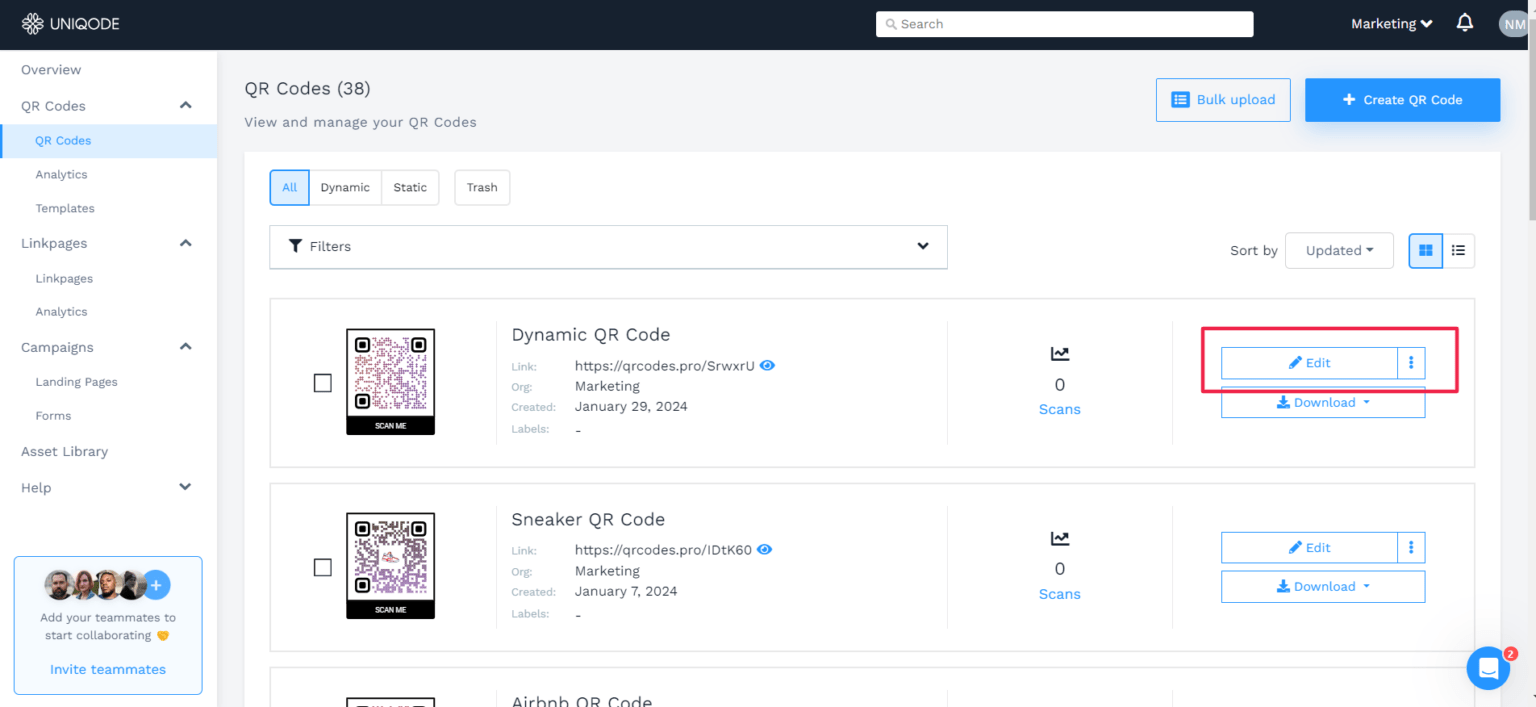The image size is (1536, 707).
Task: Click the NM profile avatar
Action: point(1512,23)
